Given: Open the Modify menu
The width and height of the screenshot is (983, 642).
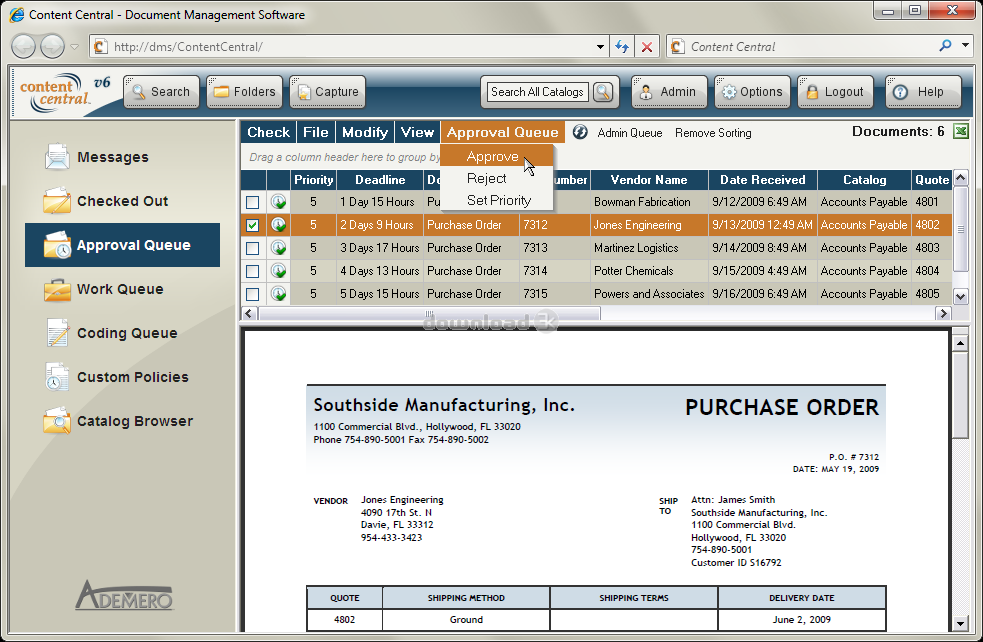Looking at the screenshot, I should 365,132.
